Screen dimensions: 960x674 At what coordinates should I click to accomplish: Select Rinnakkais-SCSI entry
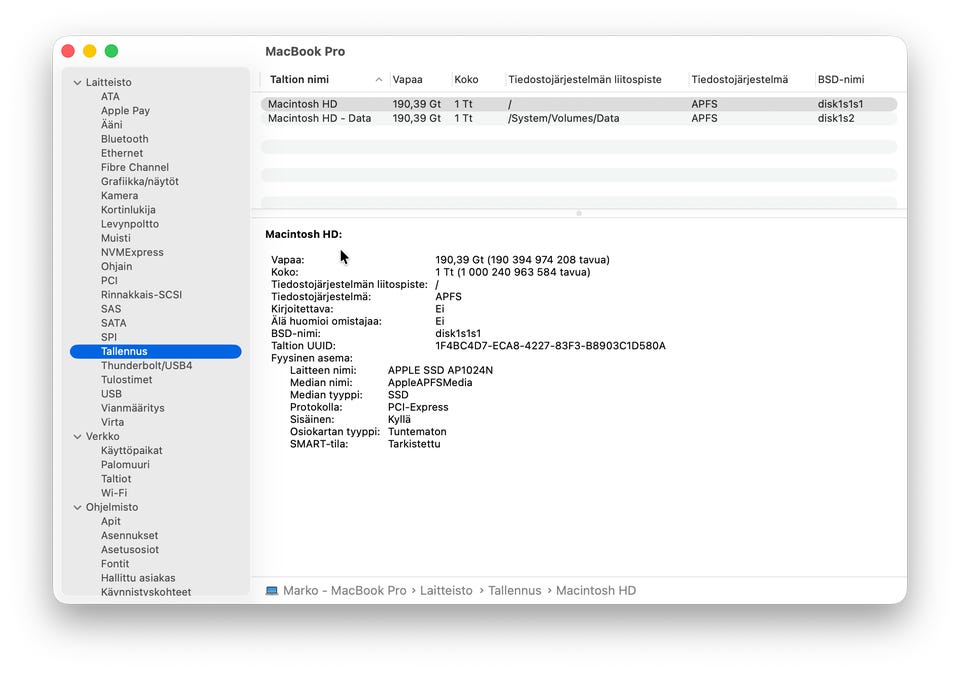coord(141,294)
